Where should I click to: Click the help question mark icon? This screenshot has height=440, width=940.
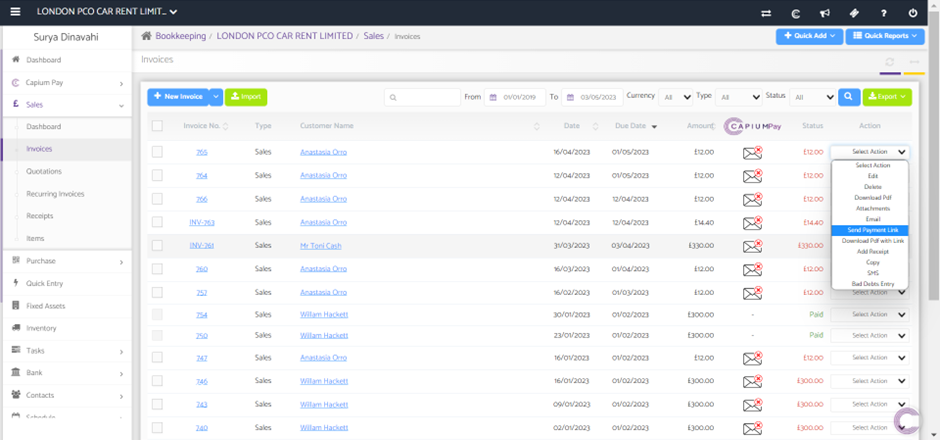(x=884, y=13)
